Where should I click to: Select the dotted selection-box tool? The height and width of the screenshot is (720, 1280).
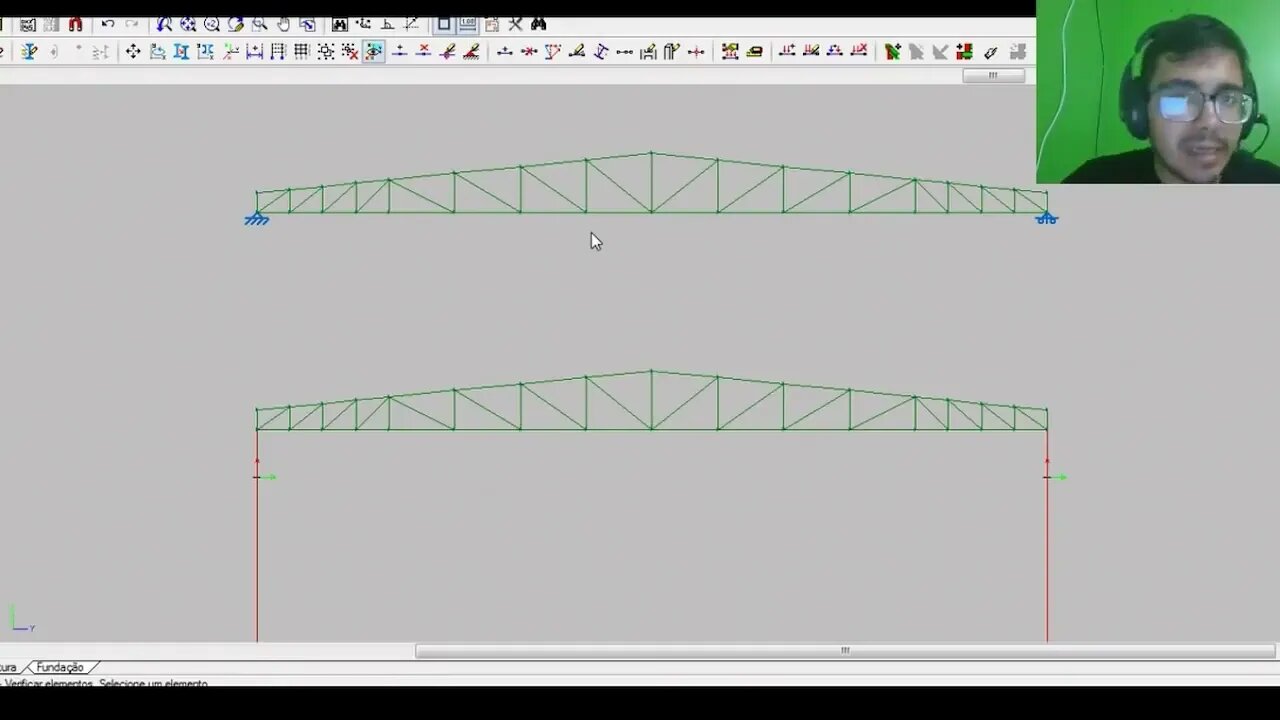click(x=326, y=51)
